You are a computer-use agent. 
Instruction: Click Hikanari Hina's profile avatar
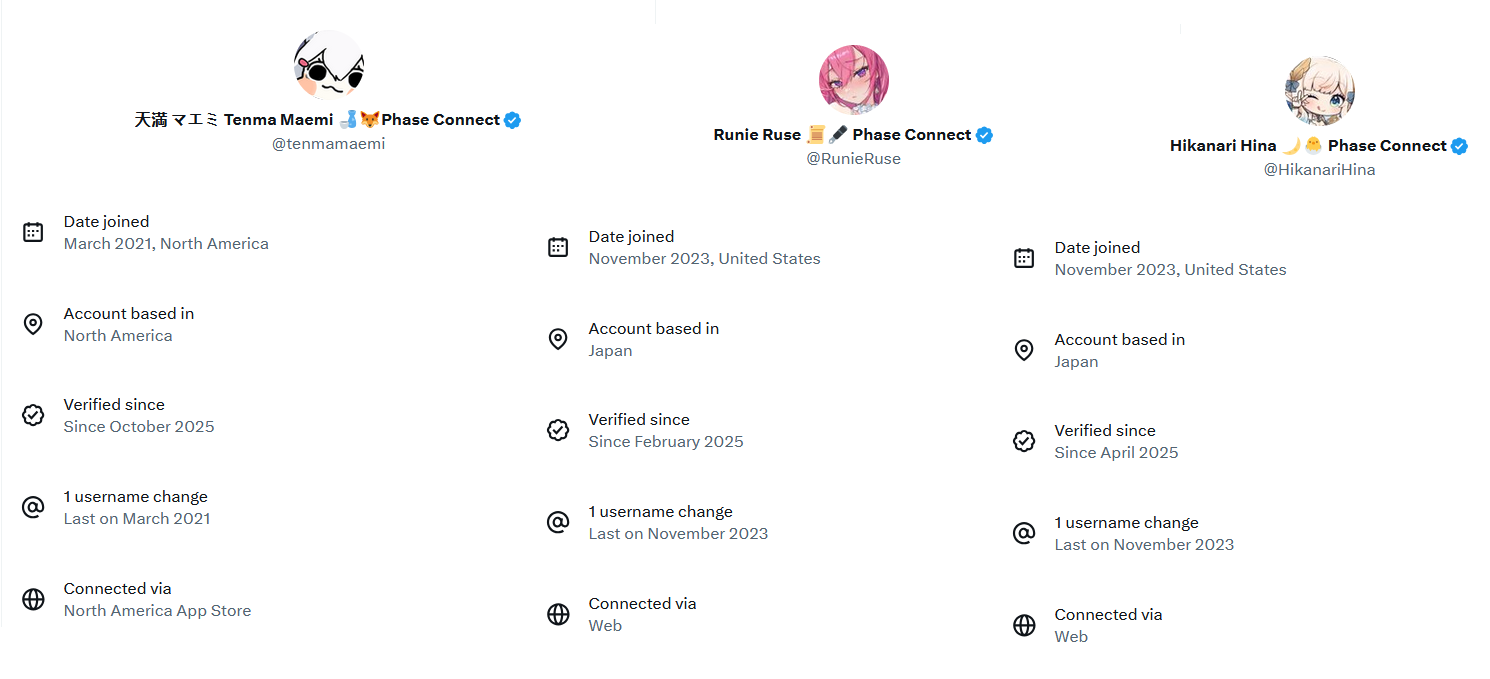point(1319,91)
